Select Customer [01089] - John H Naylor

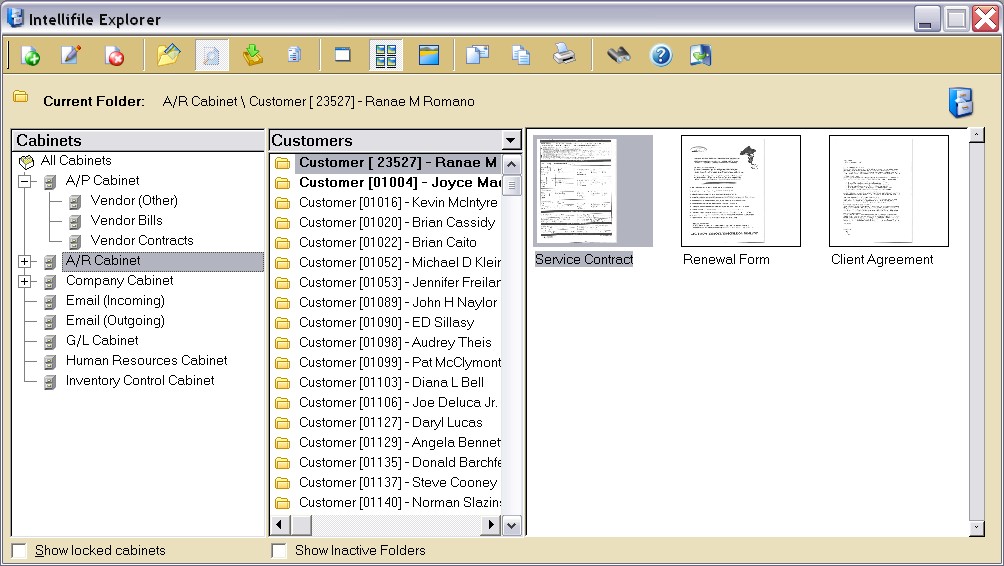click(398, 302)
